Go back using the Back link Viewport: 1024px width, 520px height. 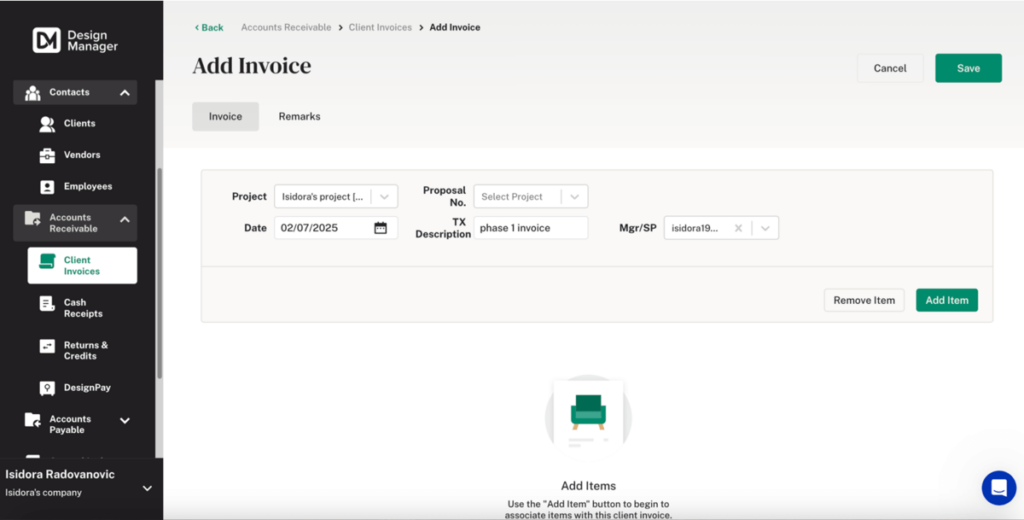pos(209,27)
